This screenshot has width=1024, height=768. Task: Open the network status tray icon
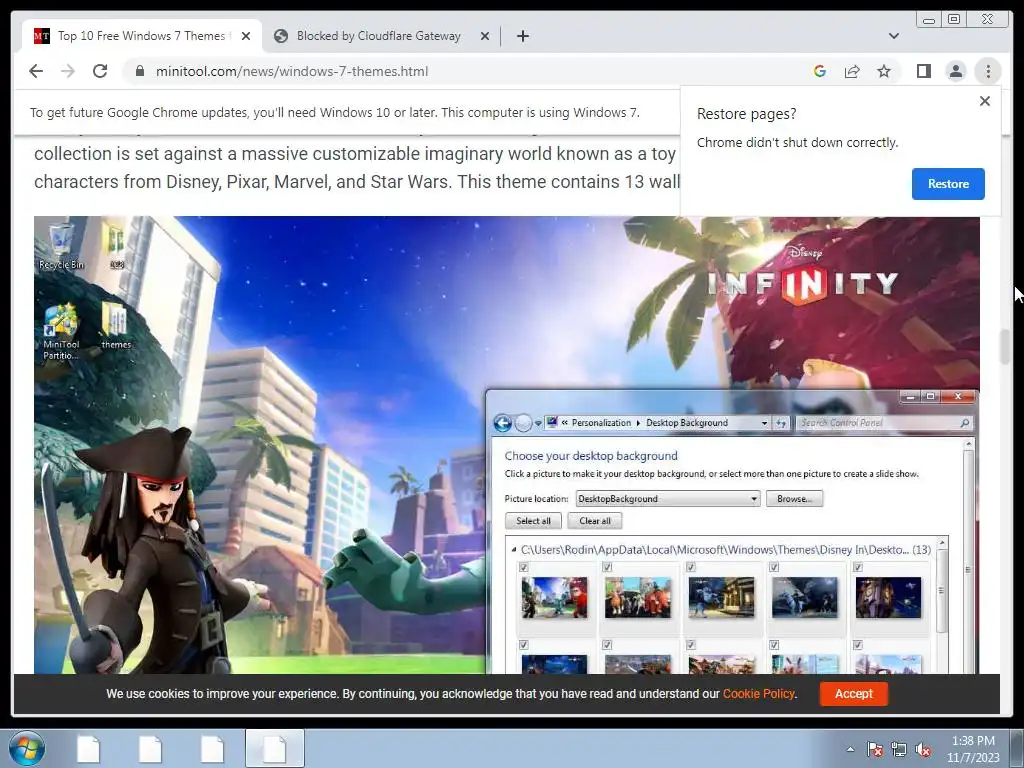pos(899,749)
